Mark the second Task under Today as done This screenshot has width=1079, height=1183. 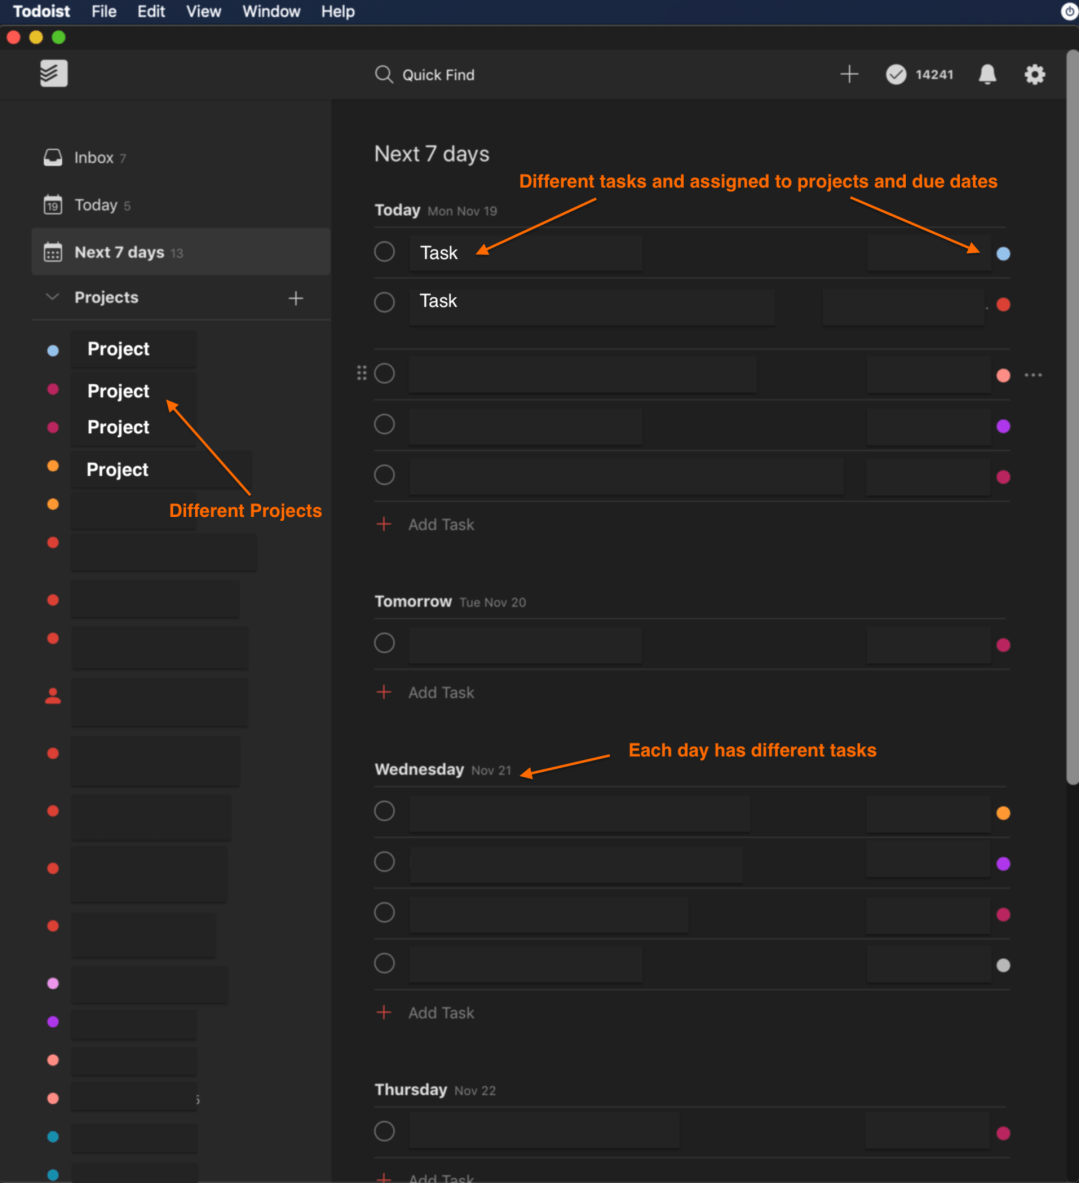click(x=384, y=301)
